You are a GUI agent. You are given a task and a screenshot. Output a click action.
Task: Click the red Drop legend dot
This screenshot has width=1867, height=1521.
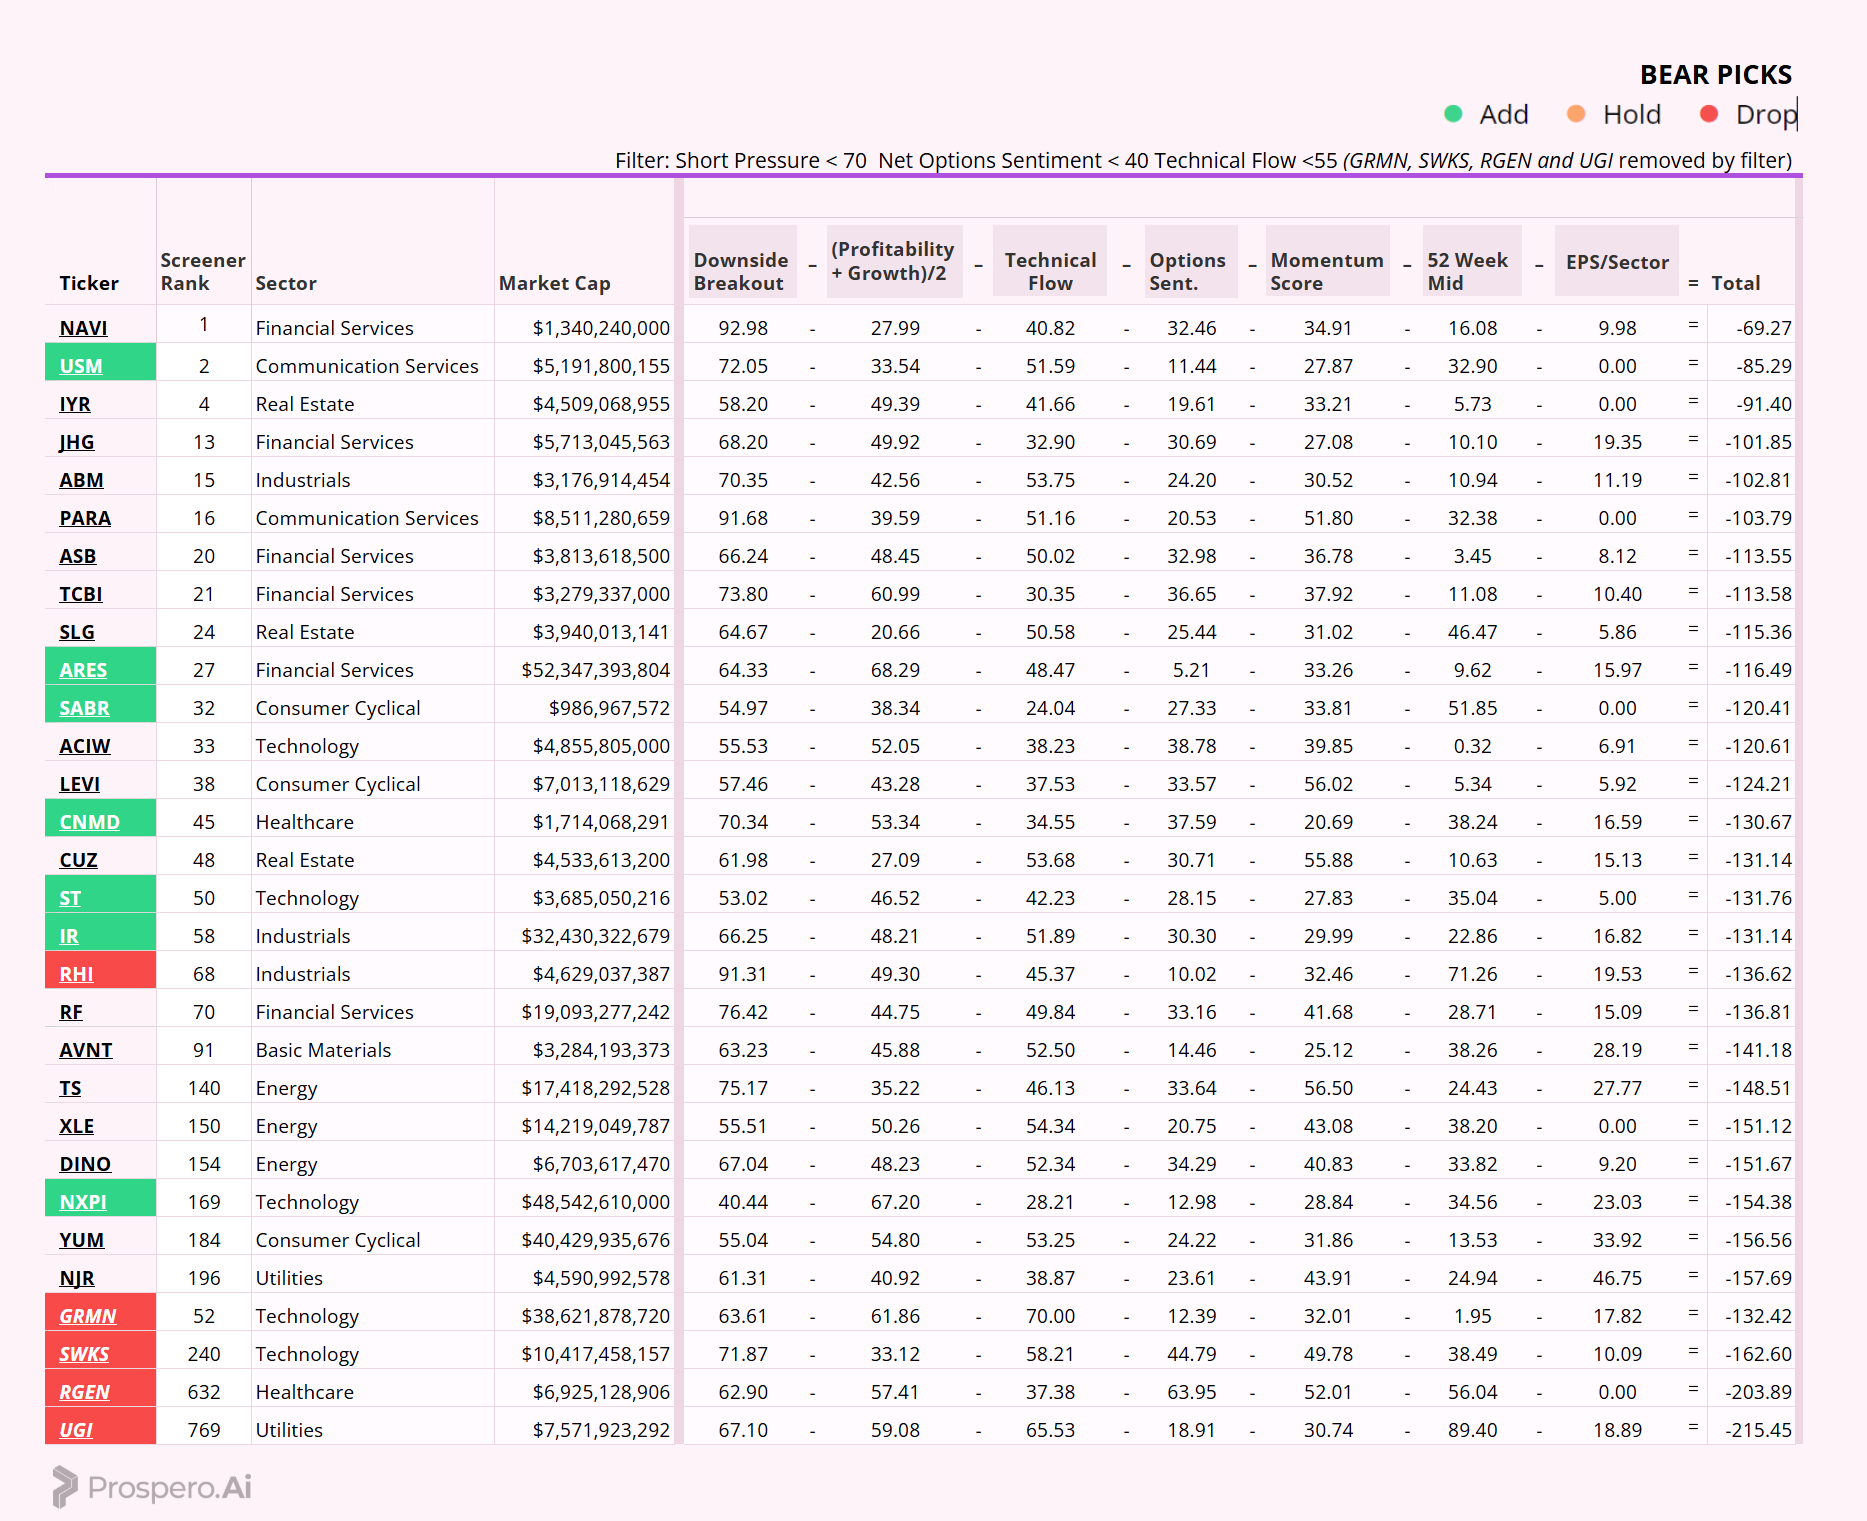(x=1709, y=114)
